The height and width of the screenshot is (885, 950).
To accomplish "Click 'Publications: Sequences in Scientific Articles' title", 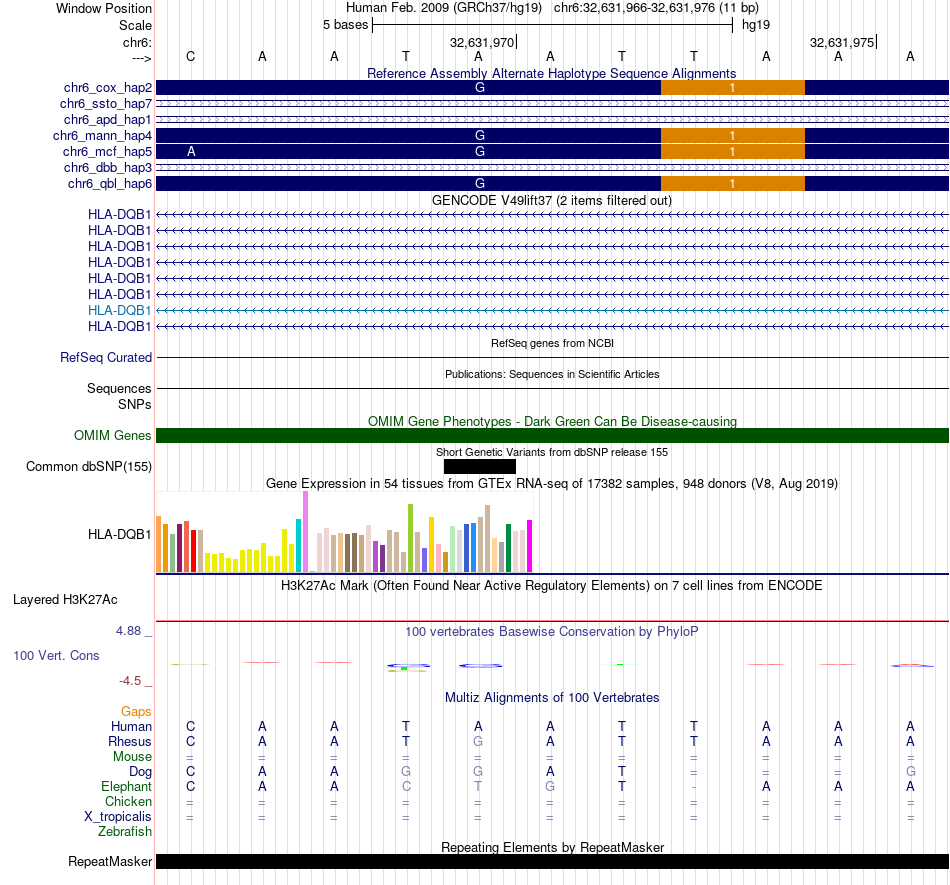I will [552, 374].
